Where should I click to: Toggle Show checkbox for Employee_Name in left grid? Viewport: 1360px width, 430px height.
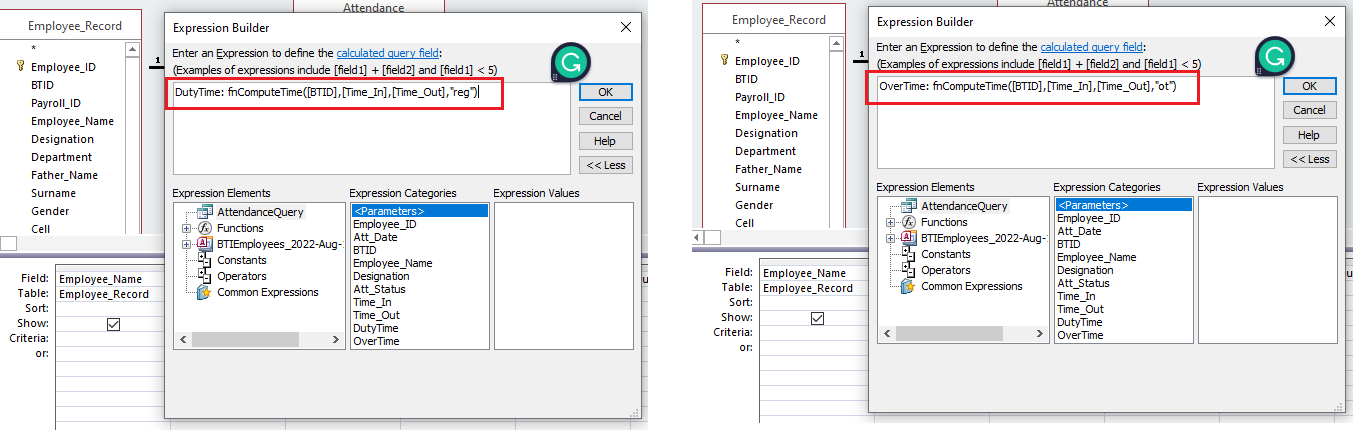pyautogui.click(x=113, y=324)
